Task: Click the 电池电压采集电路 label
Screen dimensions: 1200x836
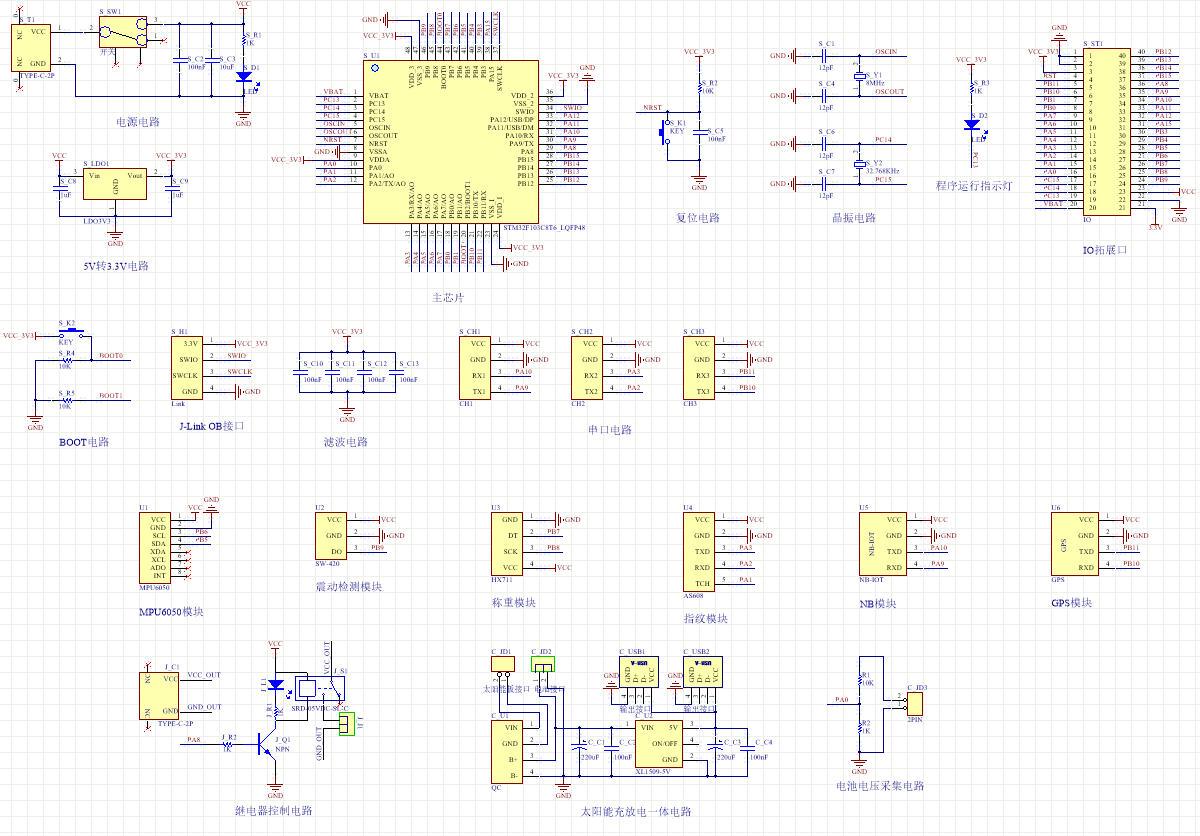Action: 880,787
